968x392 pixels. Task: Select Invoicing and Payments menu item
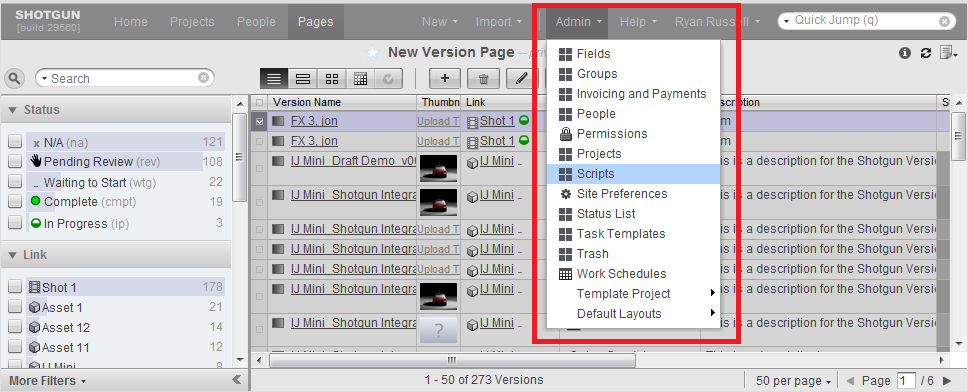pyautogui.click(x=633, y=94)
